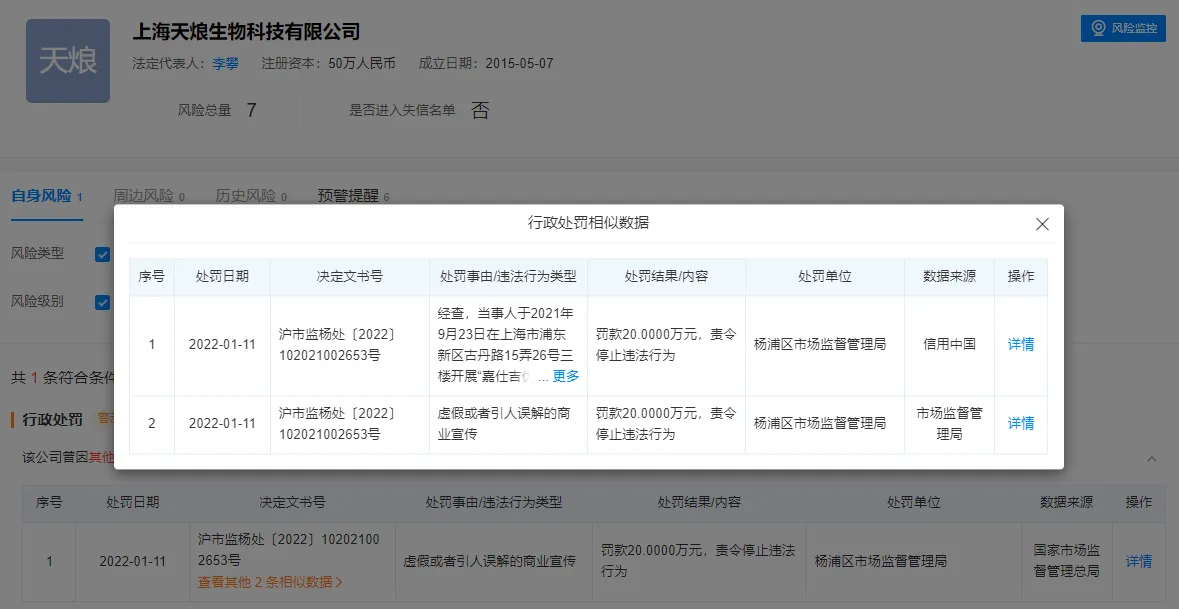Viewport: 1179px width, 609px height.
Task: Click the 天烺 company logo thumbnail
Action: [68, 61]
